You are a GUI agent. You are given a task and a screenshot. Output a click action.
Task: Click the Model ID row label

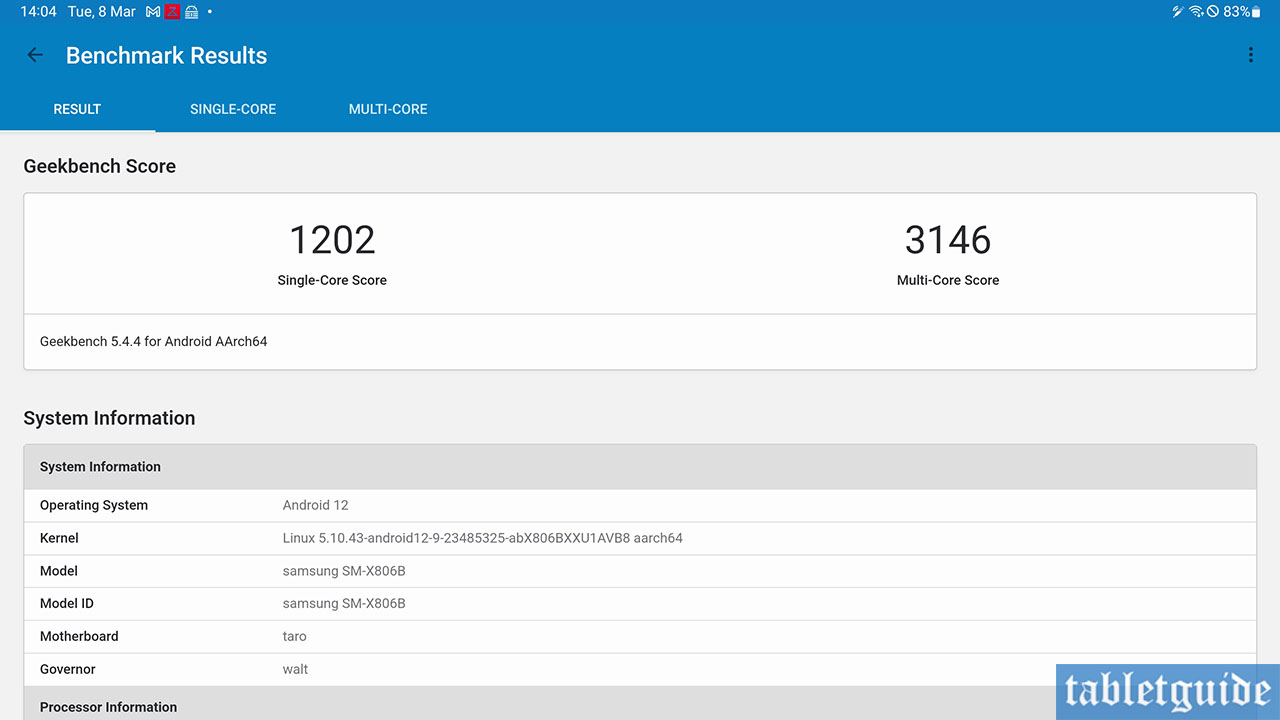coord(67,603)
